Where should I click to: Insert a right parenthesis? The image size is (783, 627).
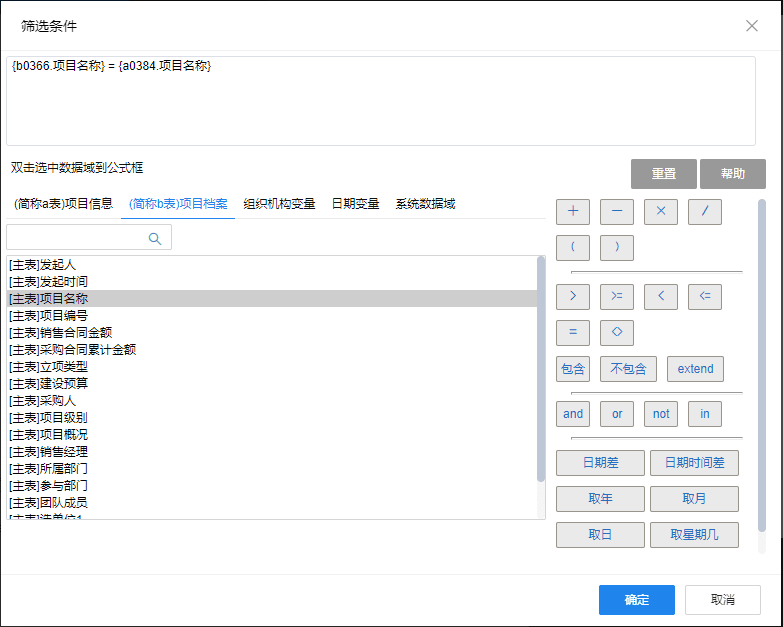[617, 248]
